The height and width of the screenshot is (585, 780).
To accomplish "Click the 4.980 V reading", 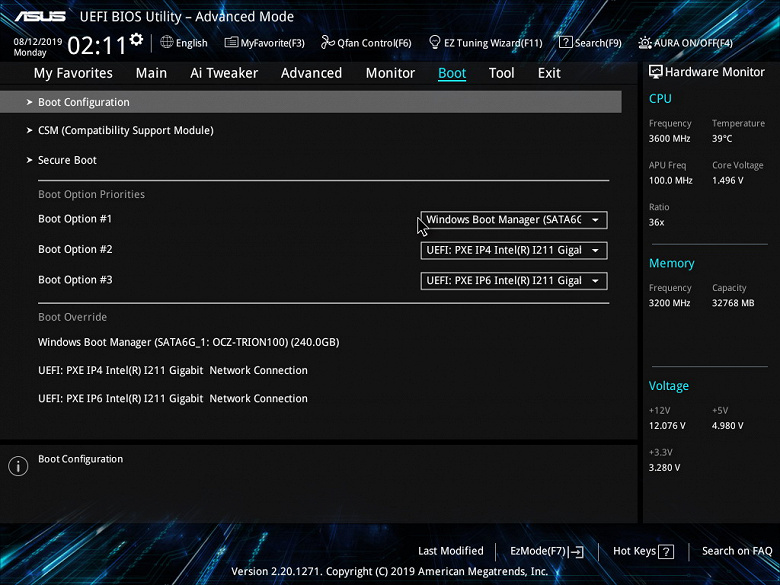I will 728,426.
